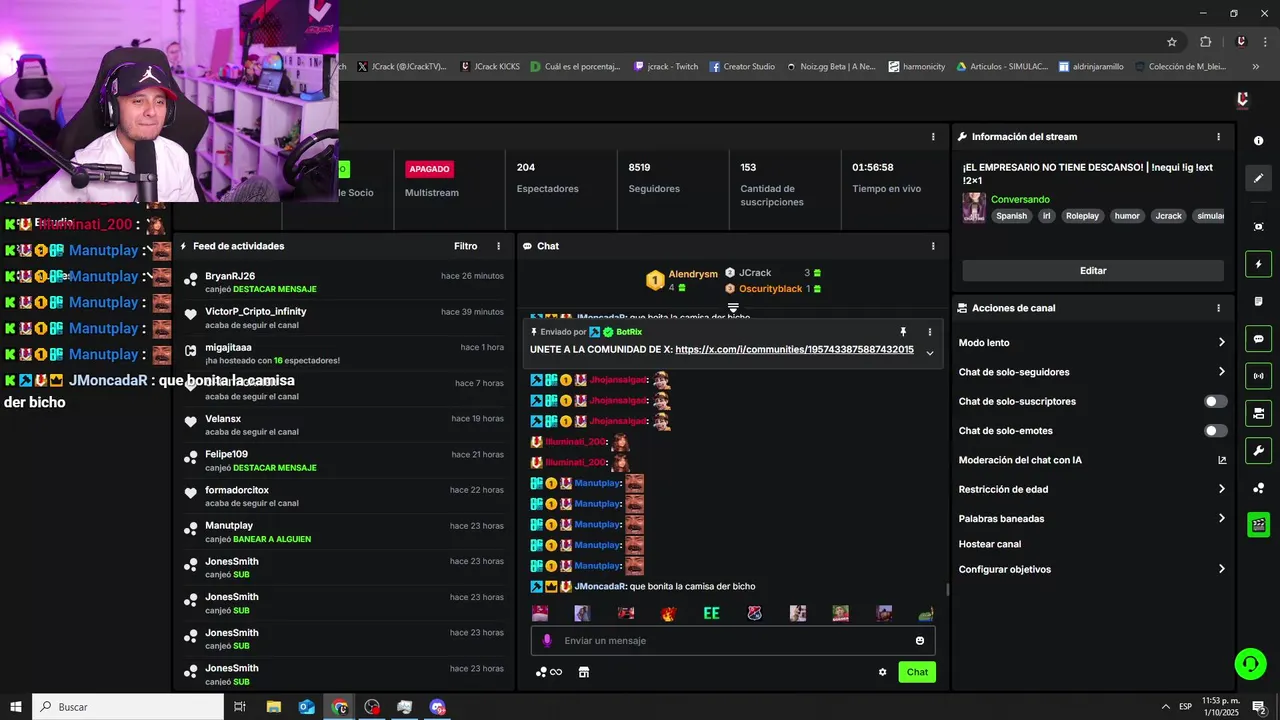1280x720 pixels.
Task: Click Enviar un mensaje input field
Action: pyautogui.click(x=733, y=641)
